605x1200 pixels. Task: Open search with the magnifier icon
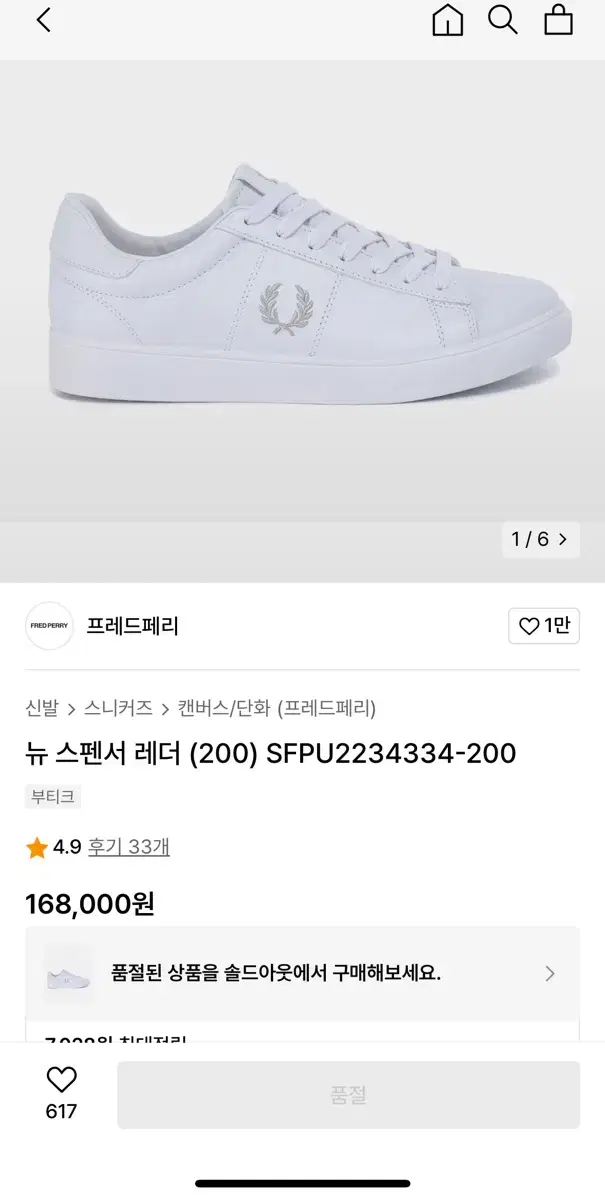point(502,22)
